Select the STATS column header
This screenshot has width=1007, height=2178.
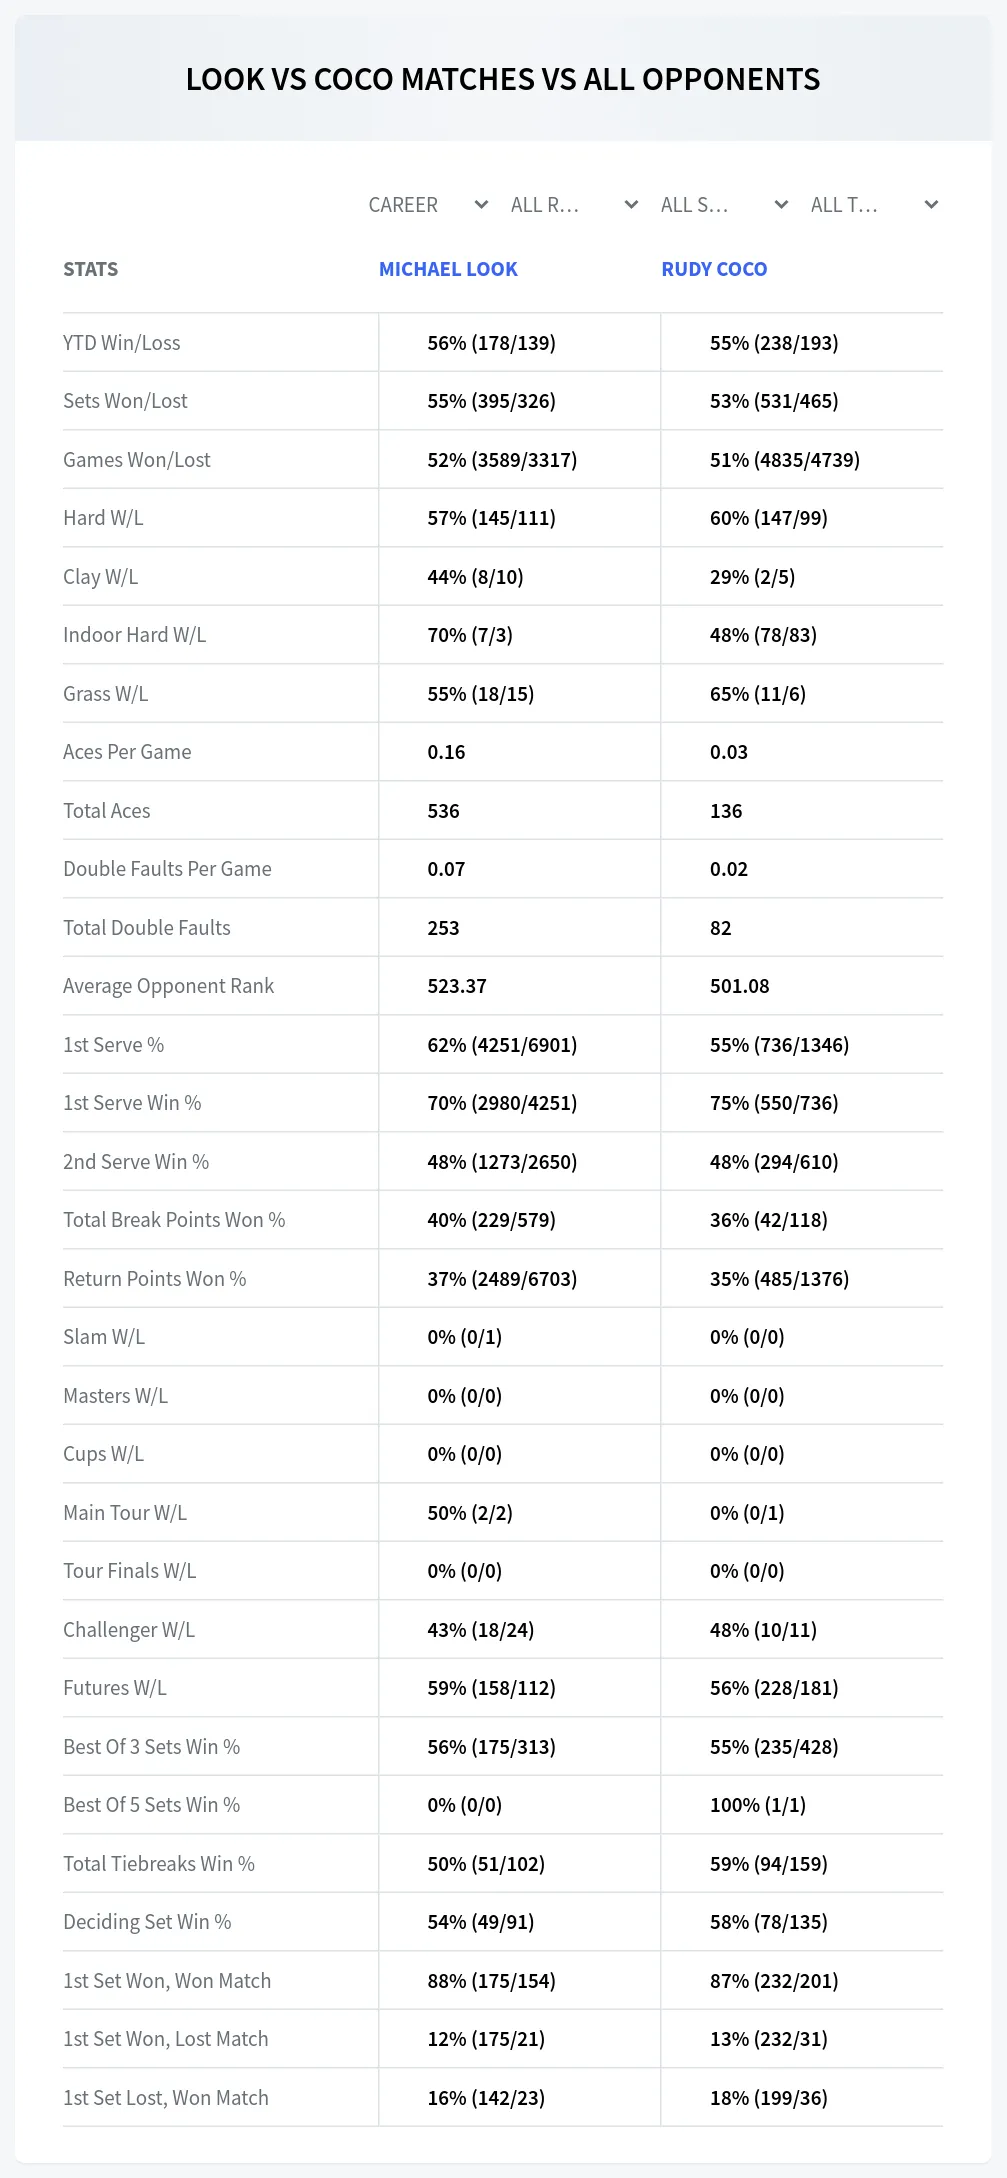tap(90, 269)
